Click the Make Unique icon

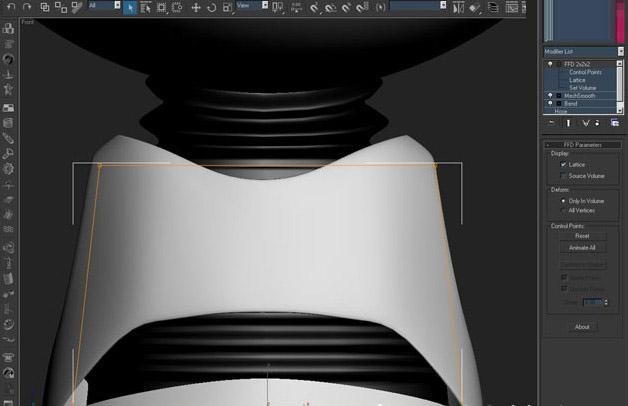click(x=586, y=123)
